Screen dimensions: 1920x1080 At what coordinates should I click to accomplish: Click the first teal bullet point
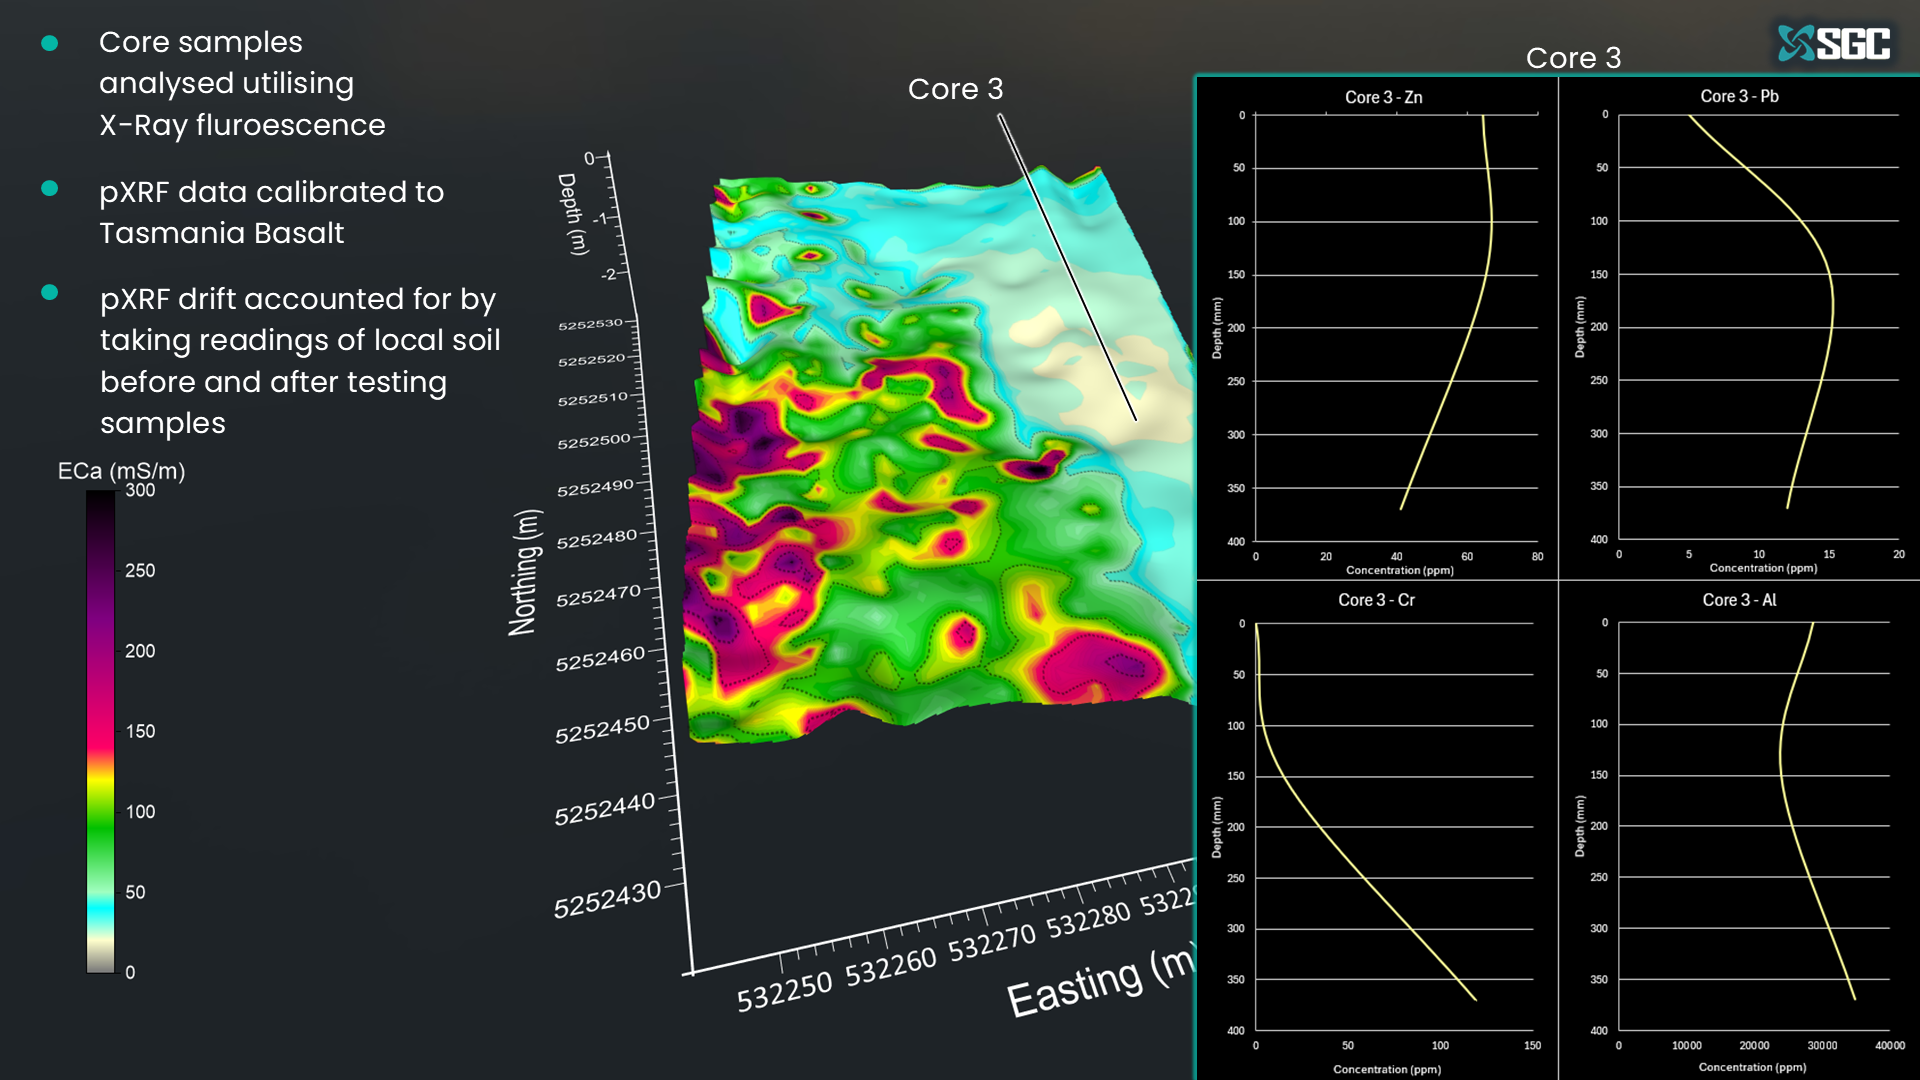(49, 43)
